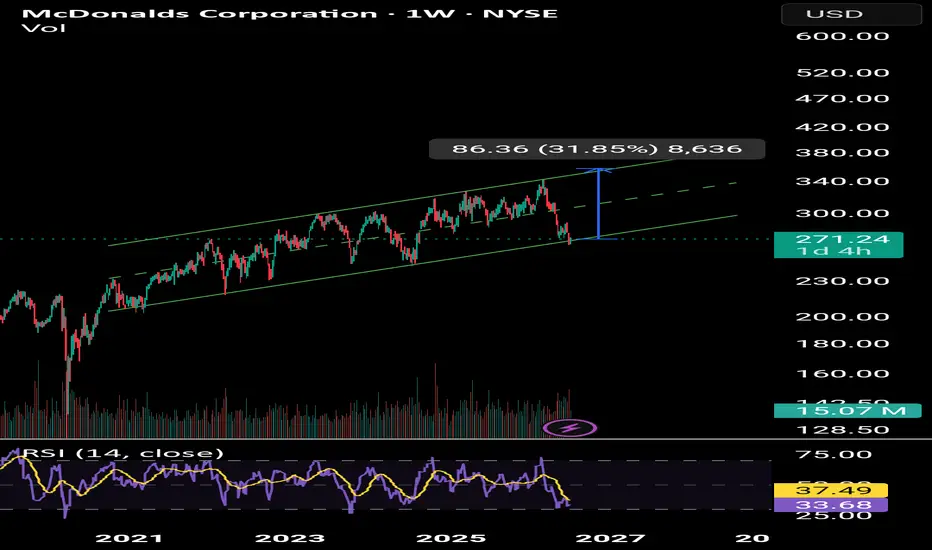
Task: Click the 520.00 price axis label
Action: 842,73
